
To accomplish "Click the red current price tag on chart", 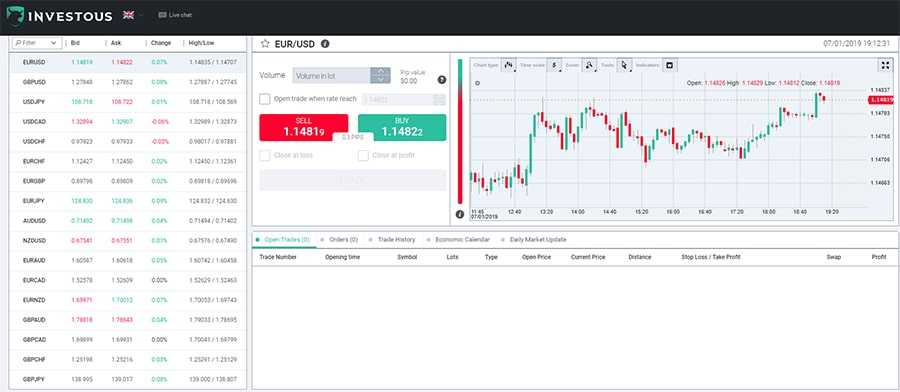I will [x=882, y=100].
